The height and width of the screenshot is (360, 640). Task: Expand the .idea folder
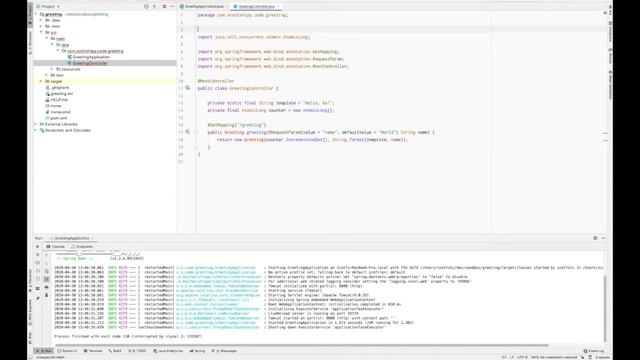(x=41, y=20)
